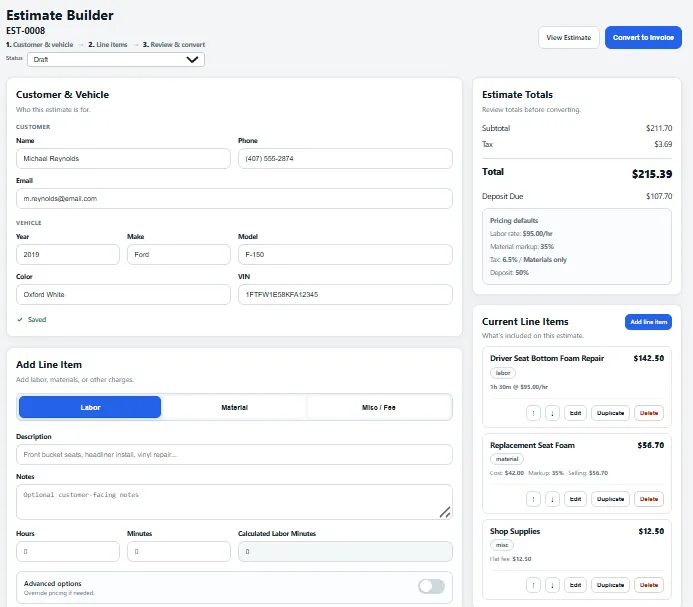The image size is (693, 607).
Task: Focus the Minutes input
Action: (x=179, y=552)
